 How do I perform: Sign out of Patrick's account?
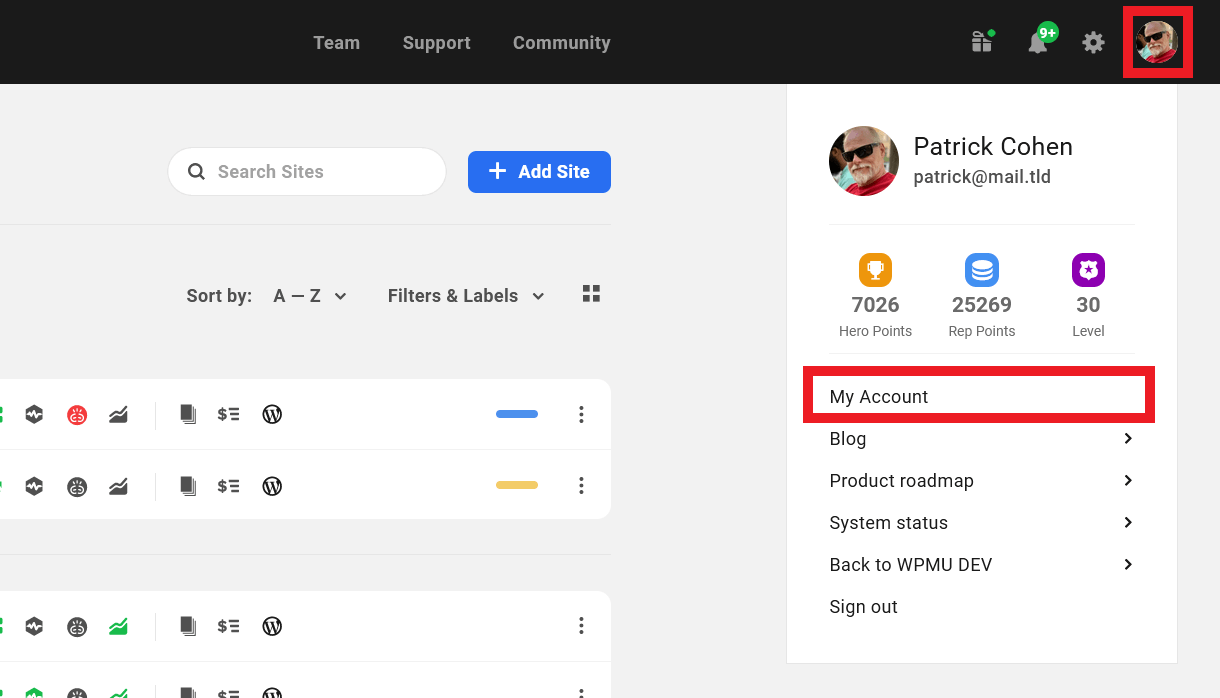[863, 606]
